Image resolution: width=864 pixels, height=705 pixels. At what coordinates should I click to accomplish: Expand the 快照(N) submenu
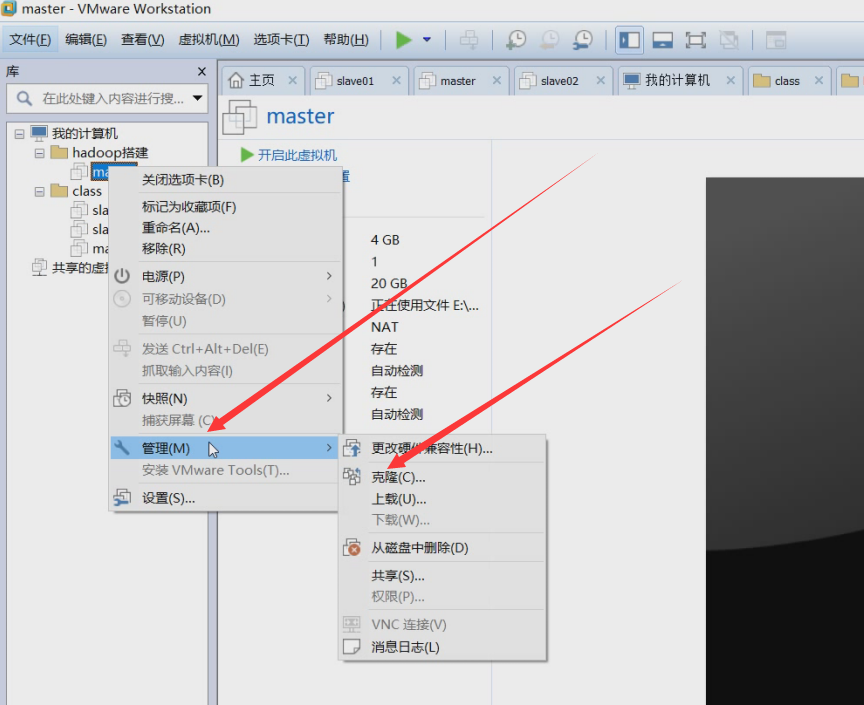click(226, 399)
